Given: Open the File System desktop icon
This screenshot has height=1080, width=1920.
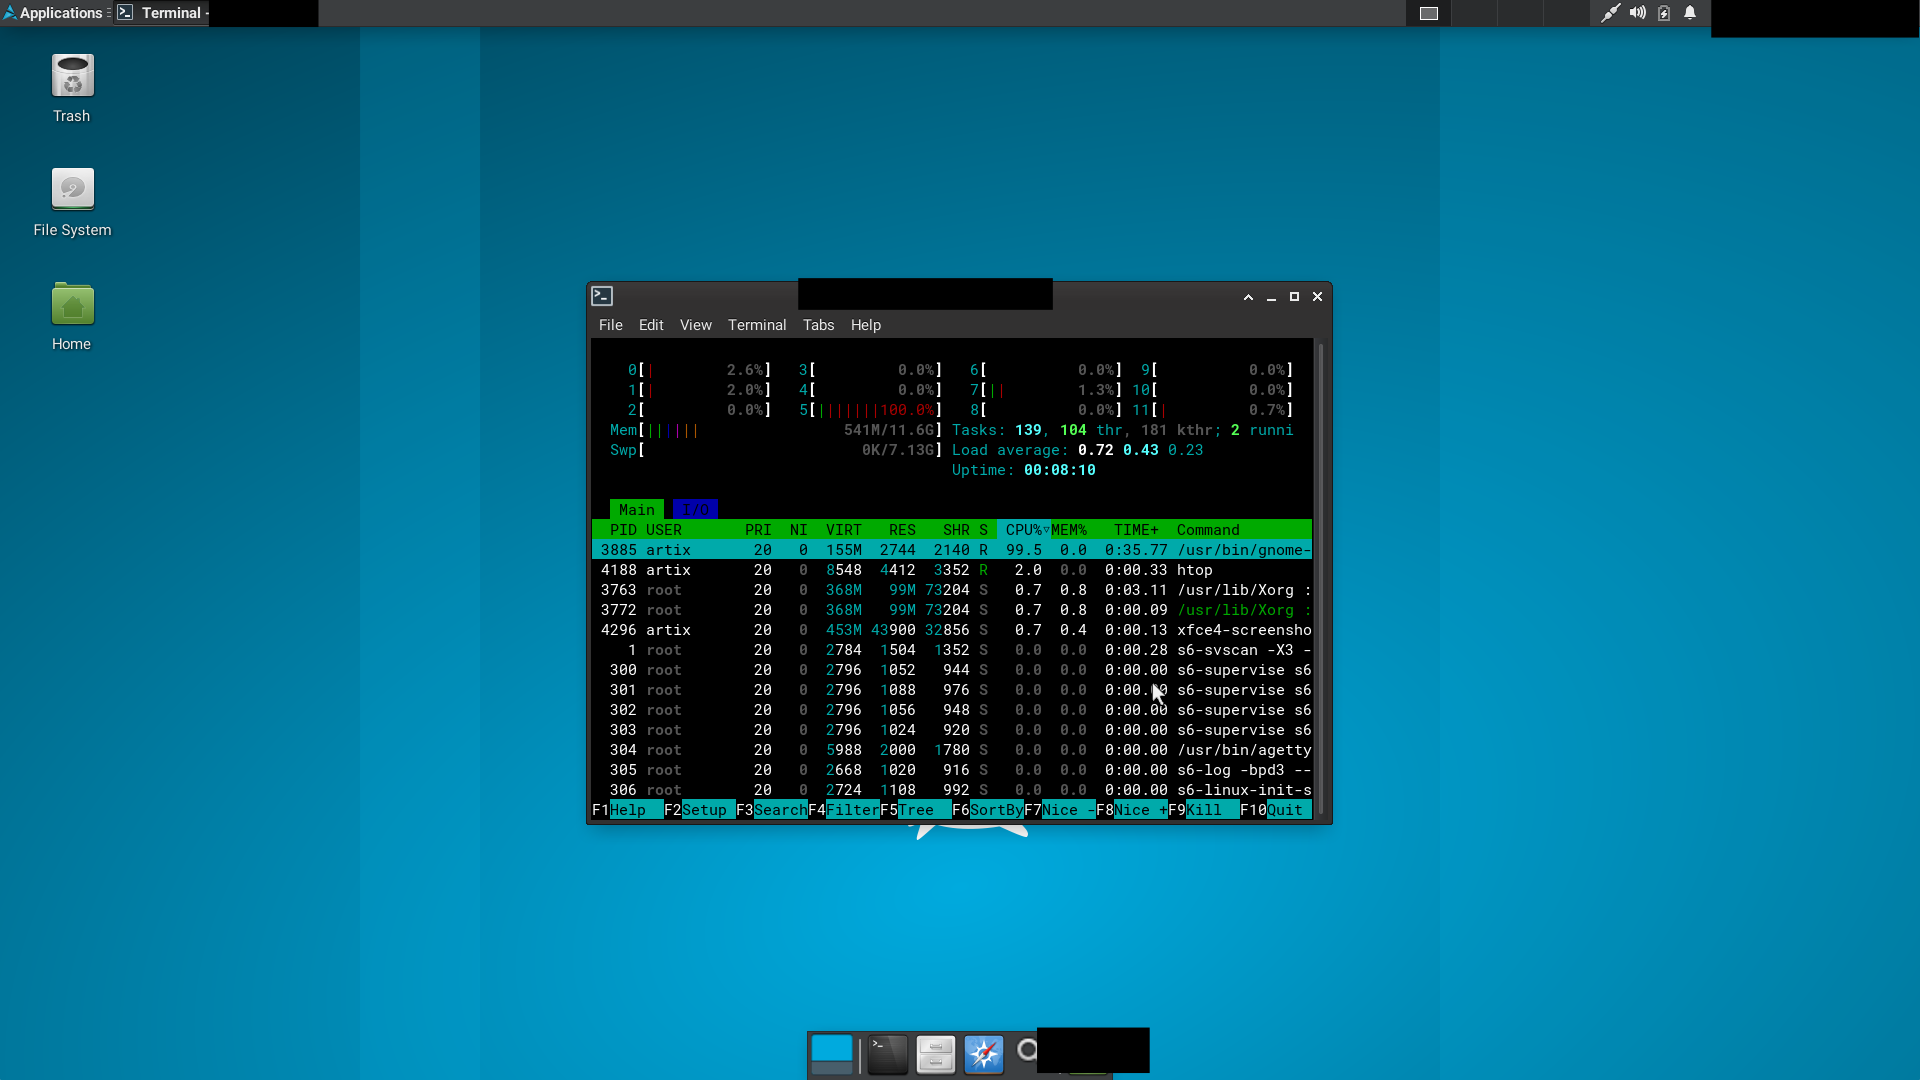Looking at the screenshot, I should pyautogui.click(x=72, y=203).
